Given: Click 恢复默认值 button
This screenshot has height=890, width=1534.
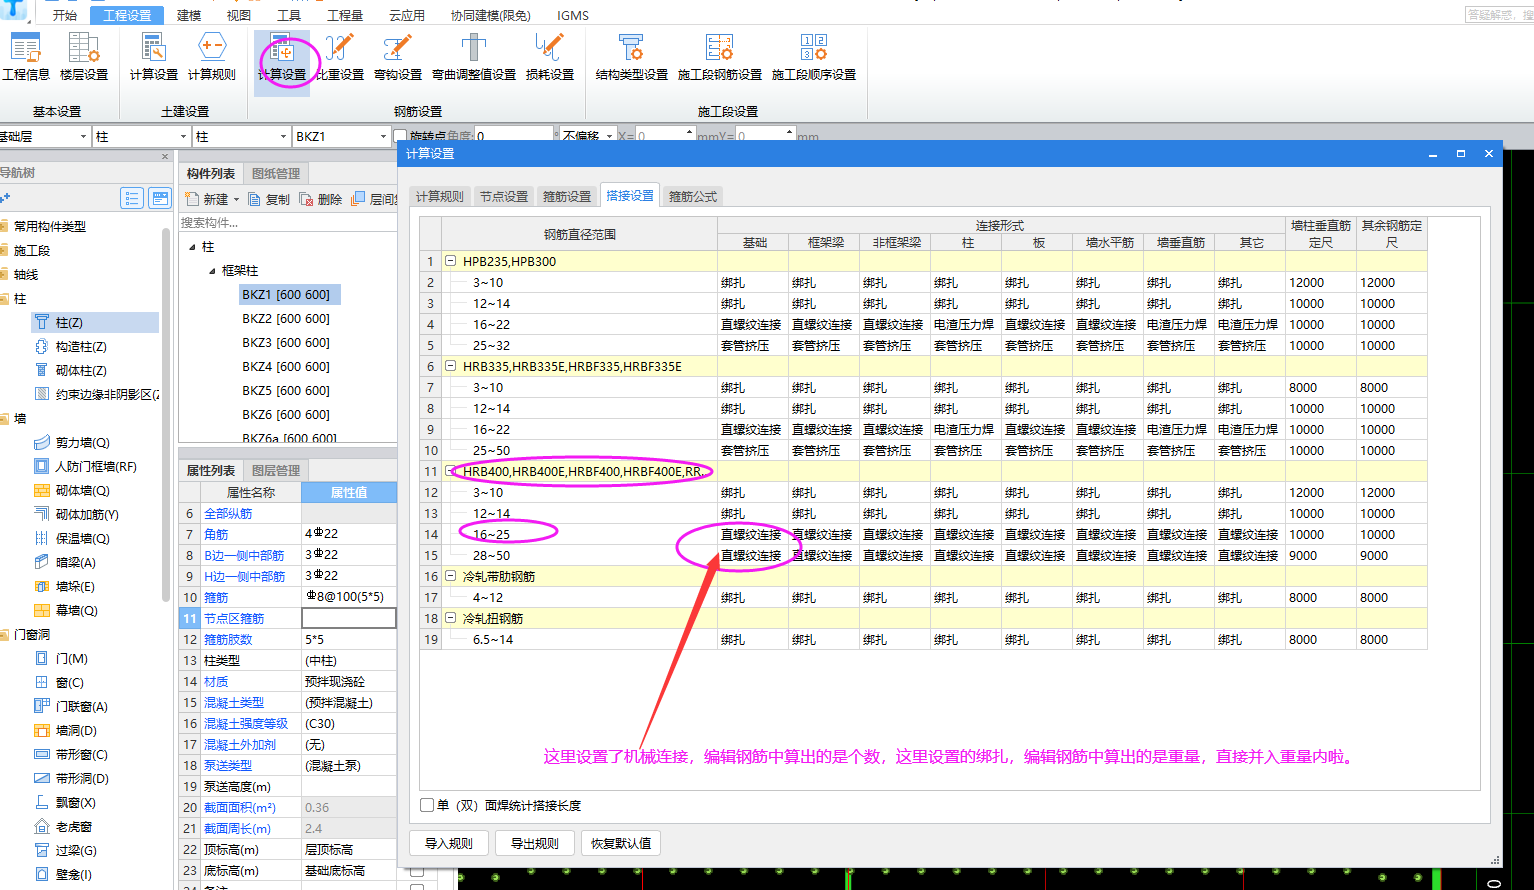Looking at the screenshot, I should pyautogui.click(x=621, y=843).
